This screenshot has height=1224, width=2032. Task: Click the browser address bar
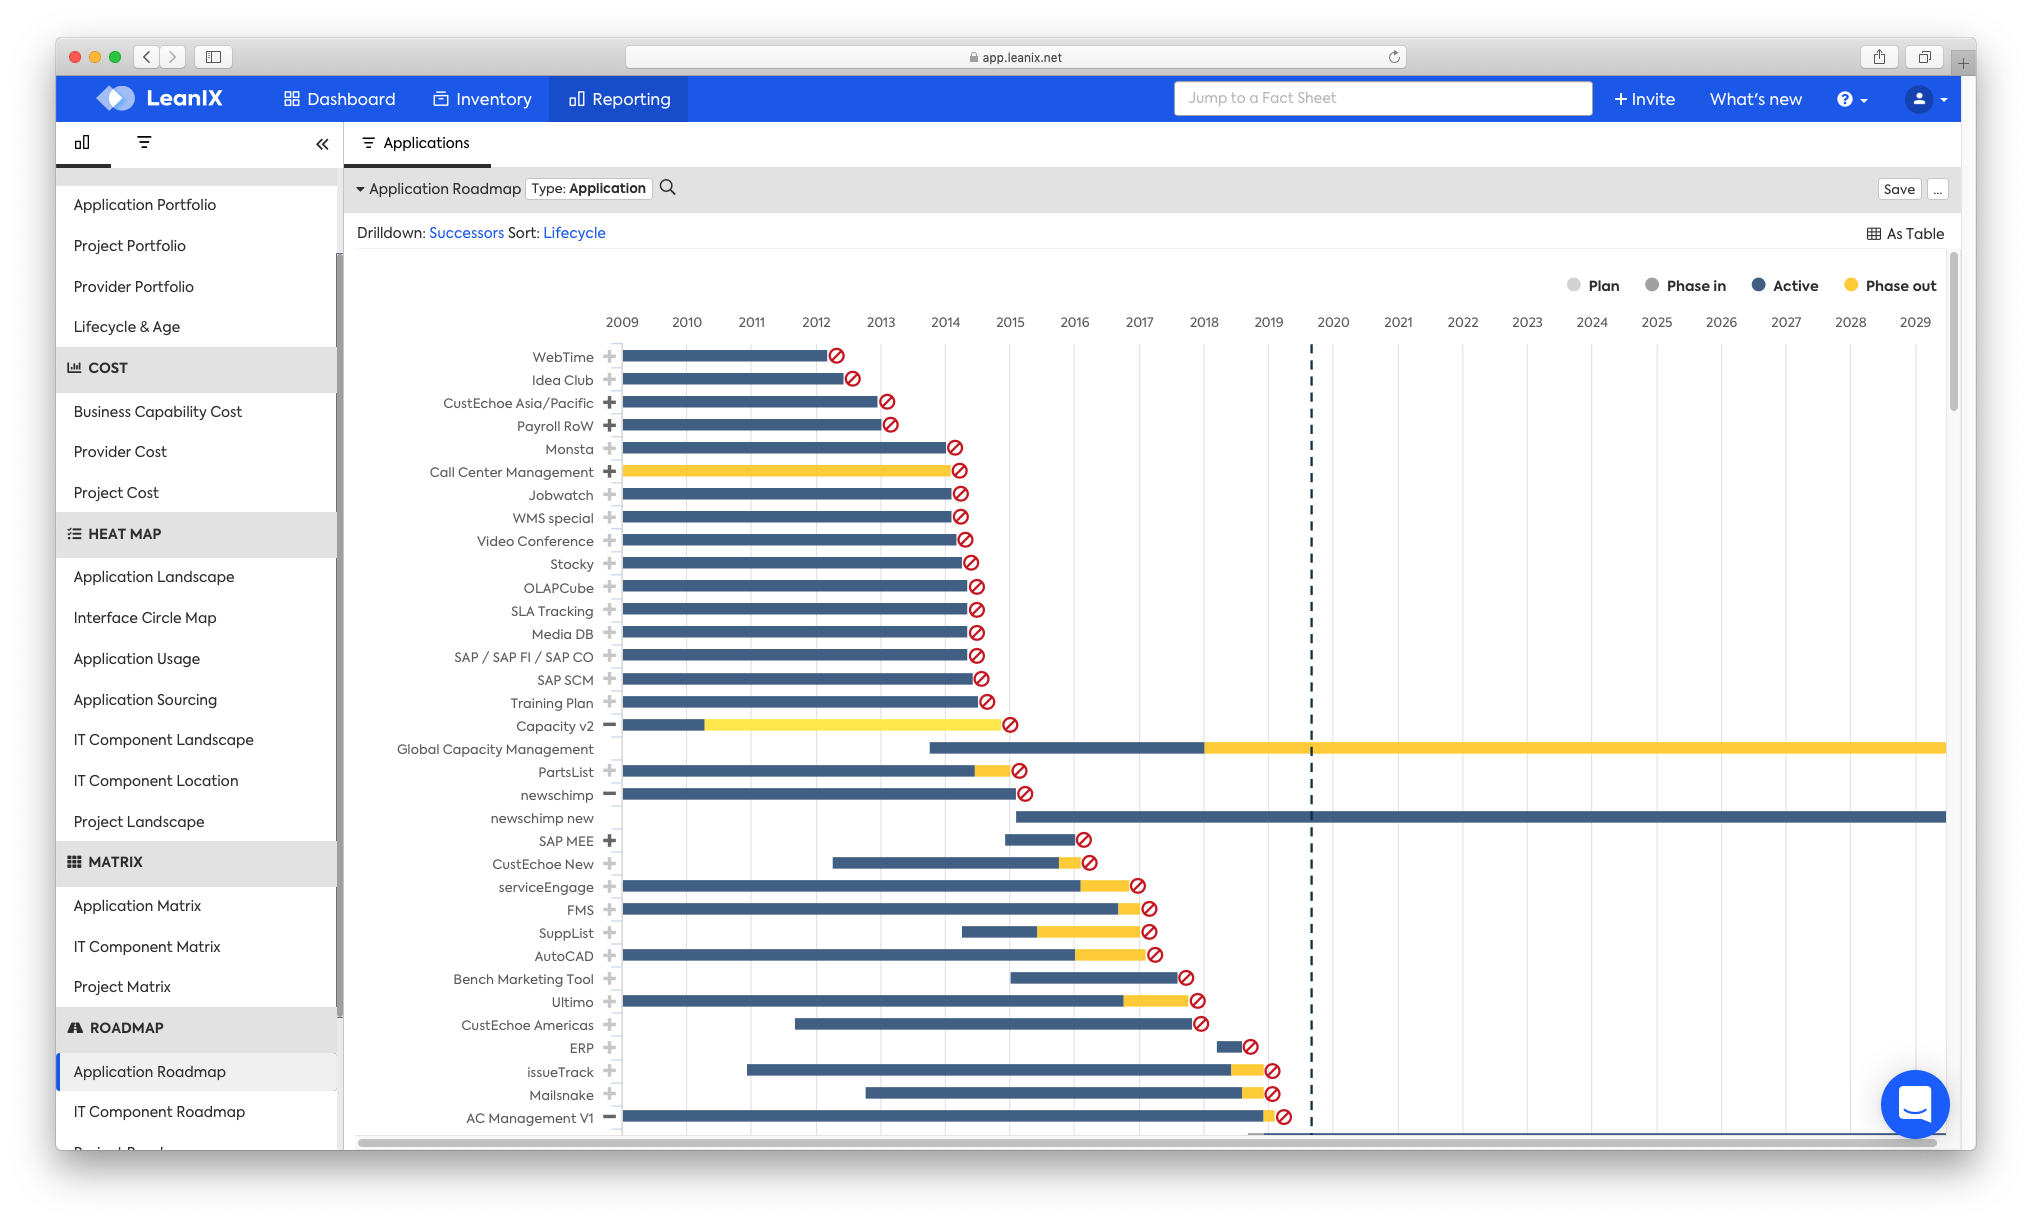click(x=1015, y=57)
